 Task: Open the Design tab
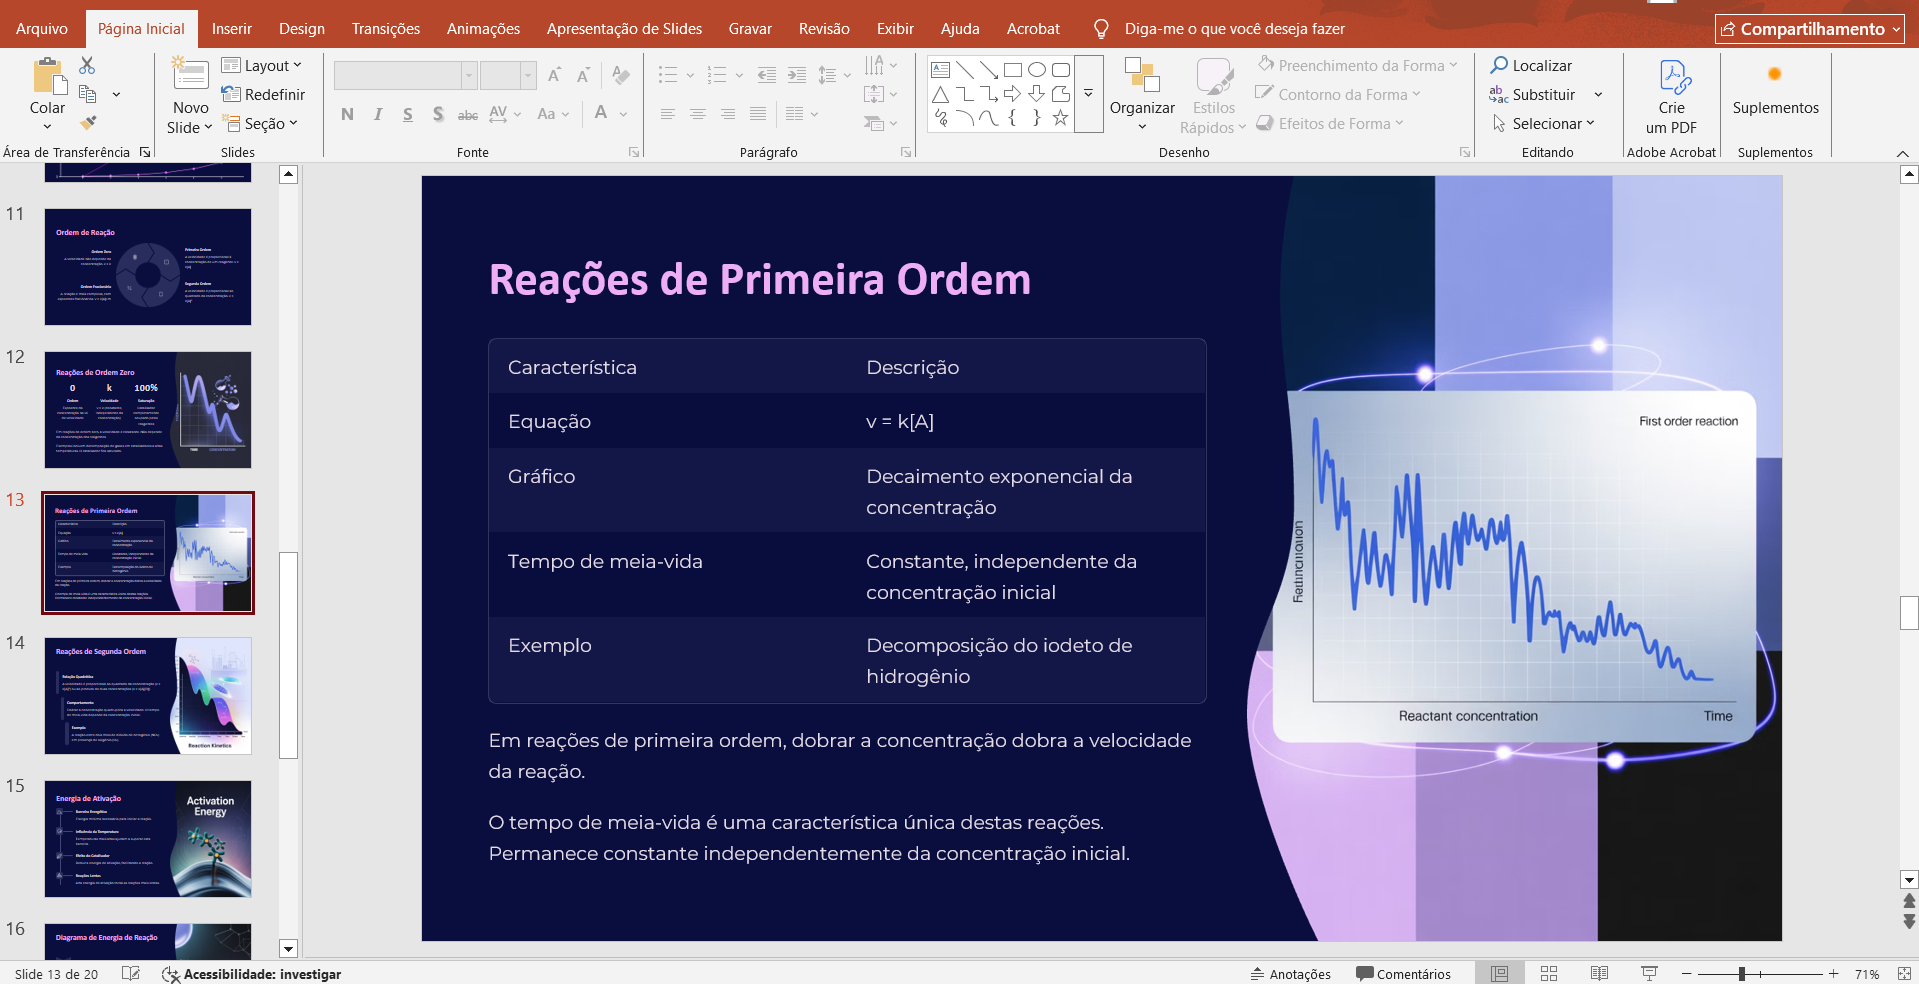[302, 29]
